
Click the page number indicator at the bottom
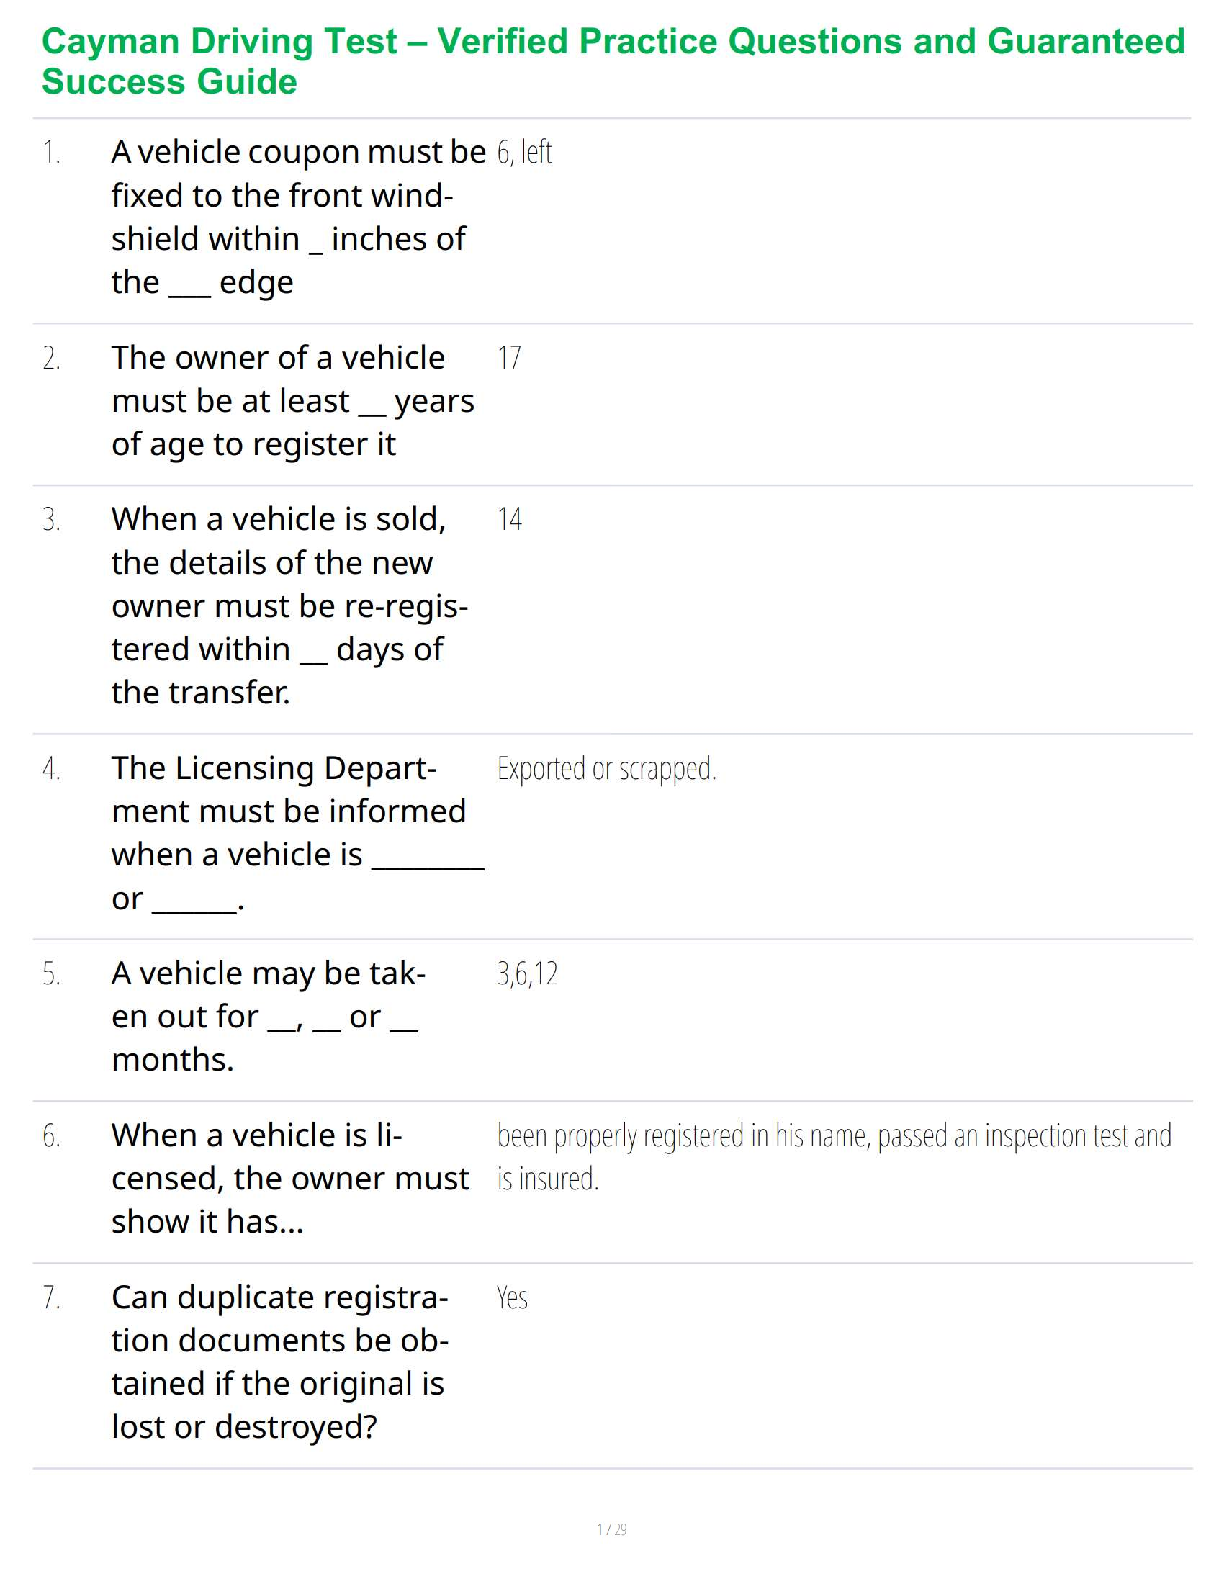tap(611, 1529)
